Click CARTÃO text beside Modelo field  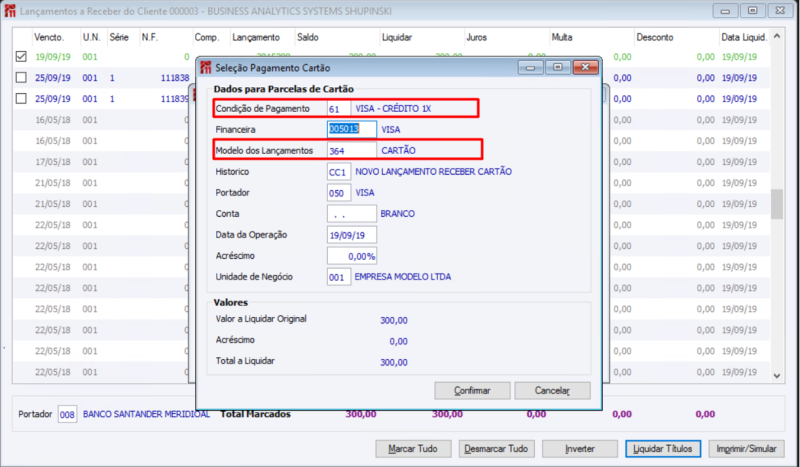(x=398, y=151)
